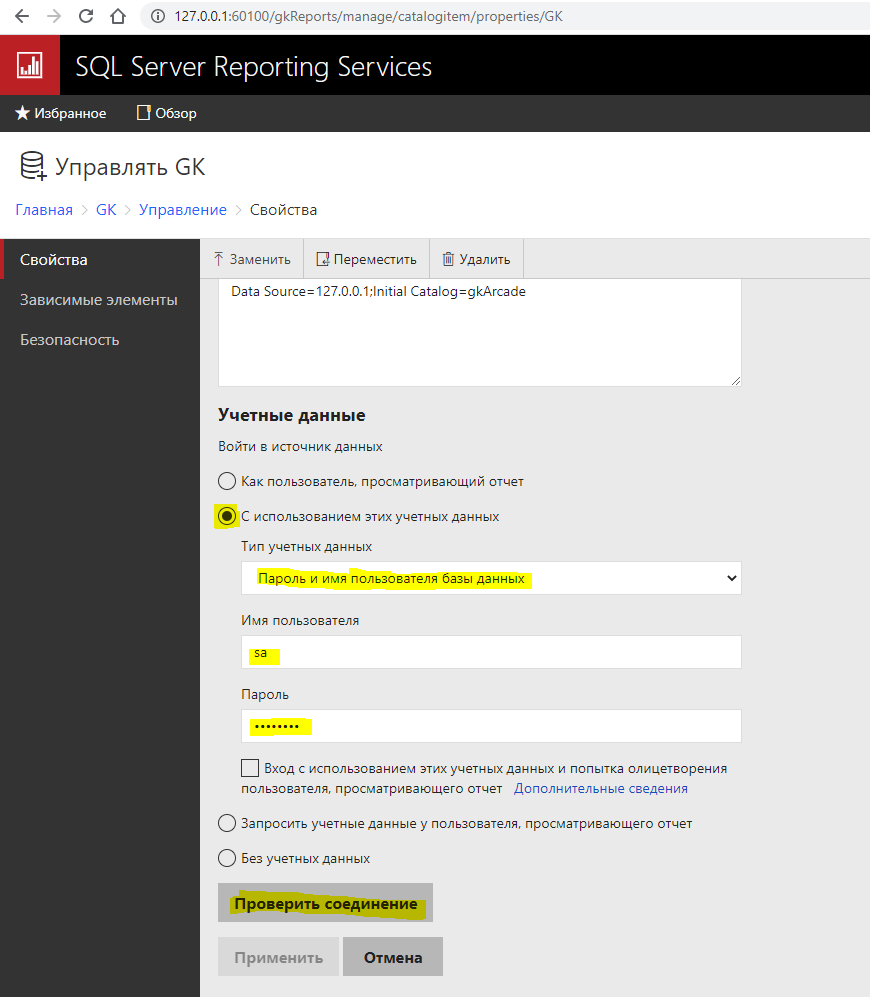Screen dimensions: 870x997
Task: Select 'Без учетных данных' radio button
Action: (x=227, y=858)
